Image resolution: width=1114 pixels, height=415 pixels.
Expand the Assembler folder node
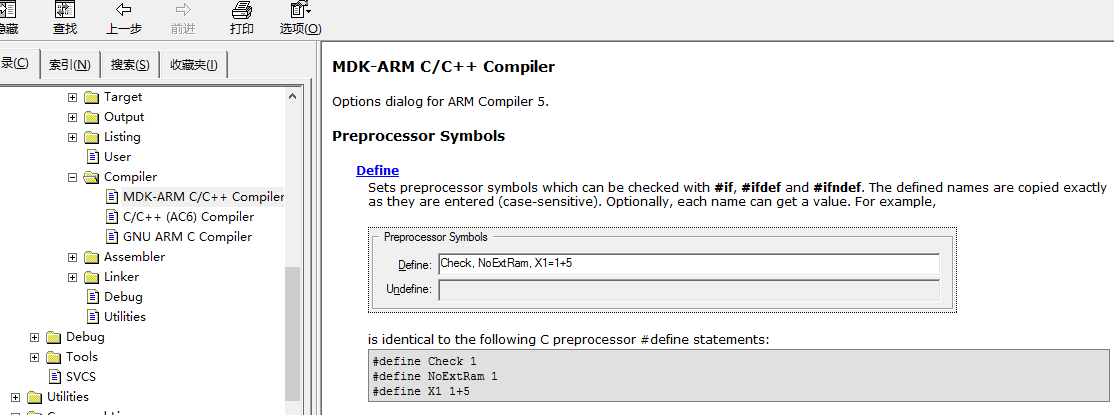pos(72,257)
